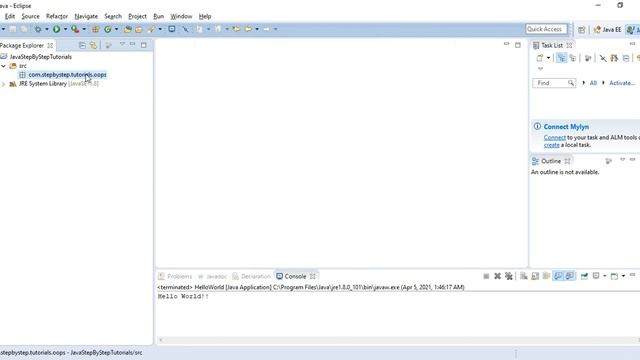Click the Save icon in main toolbar
640x360 pixels.
tap(13, 29)
